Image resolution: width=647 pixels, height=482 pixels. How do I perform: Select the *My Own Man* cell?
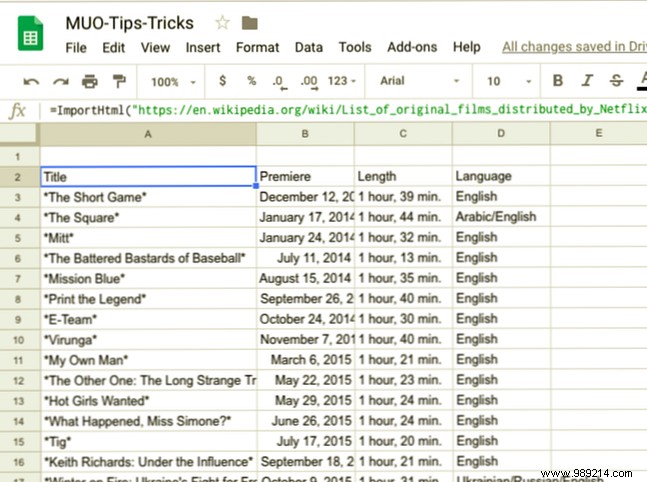pos(148,360)
